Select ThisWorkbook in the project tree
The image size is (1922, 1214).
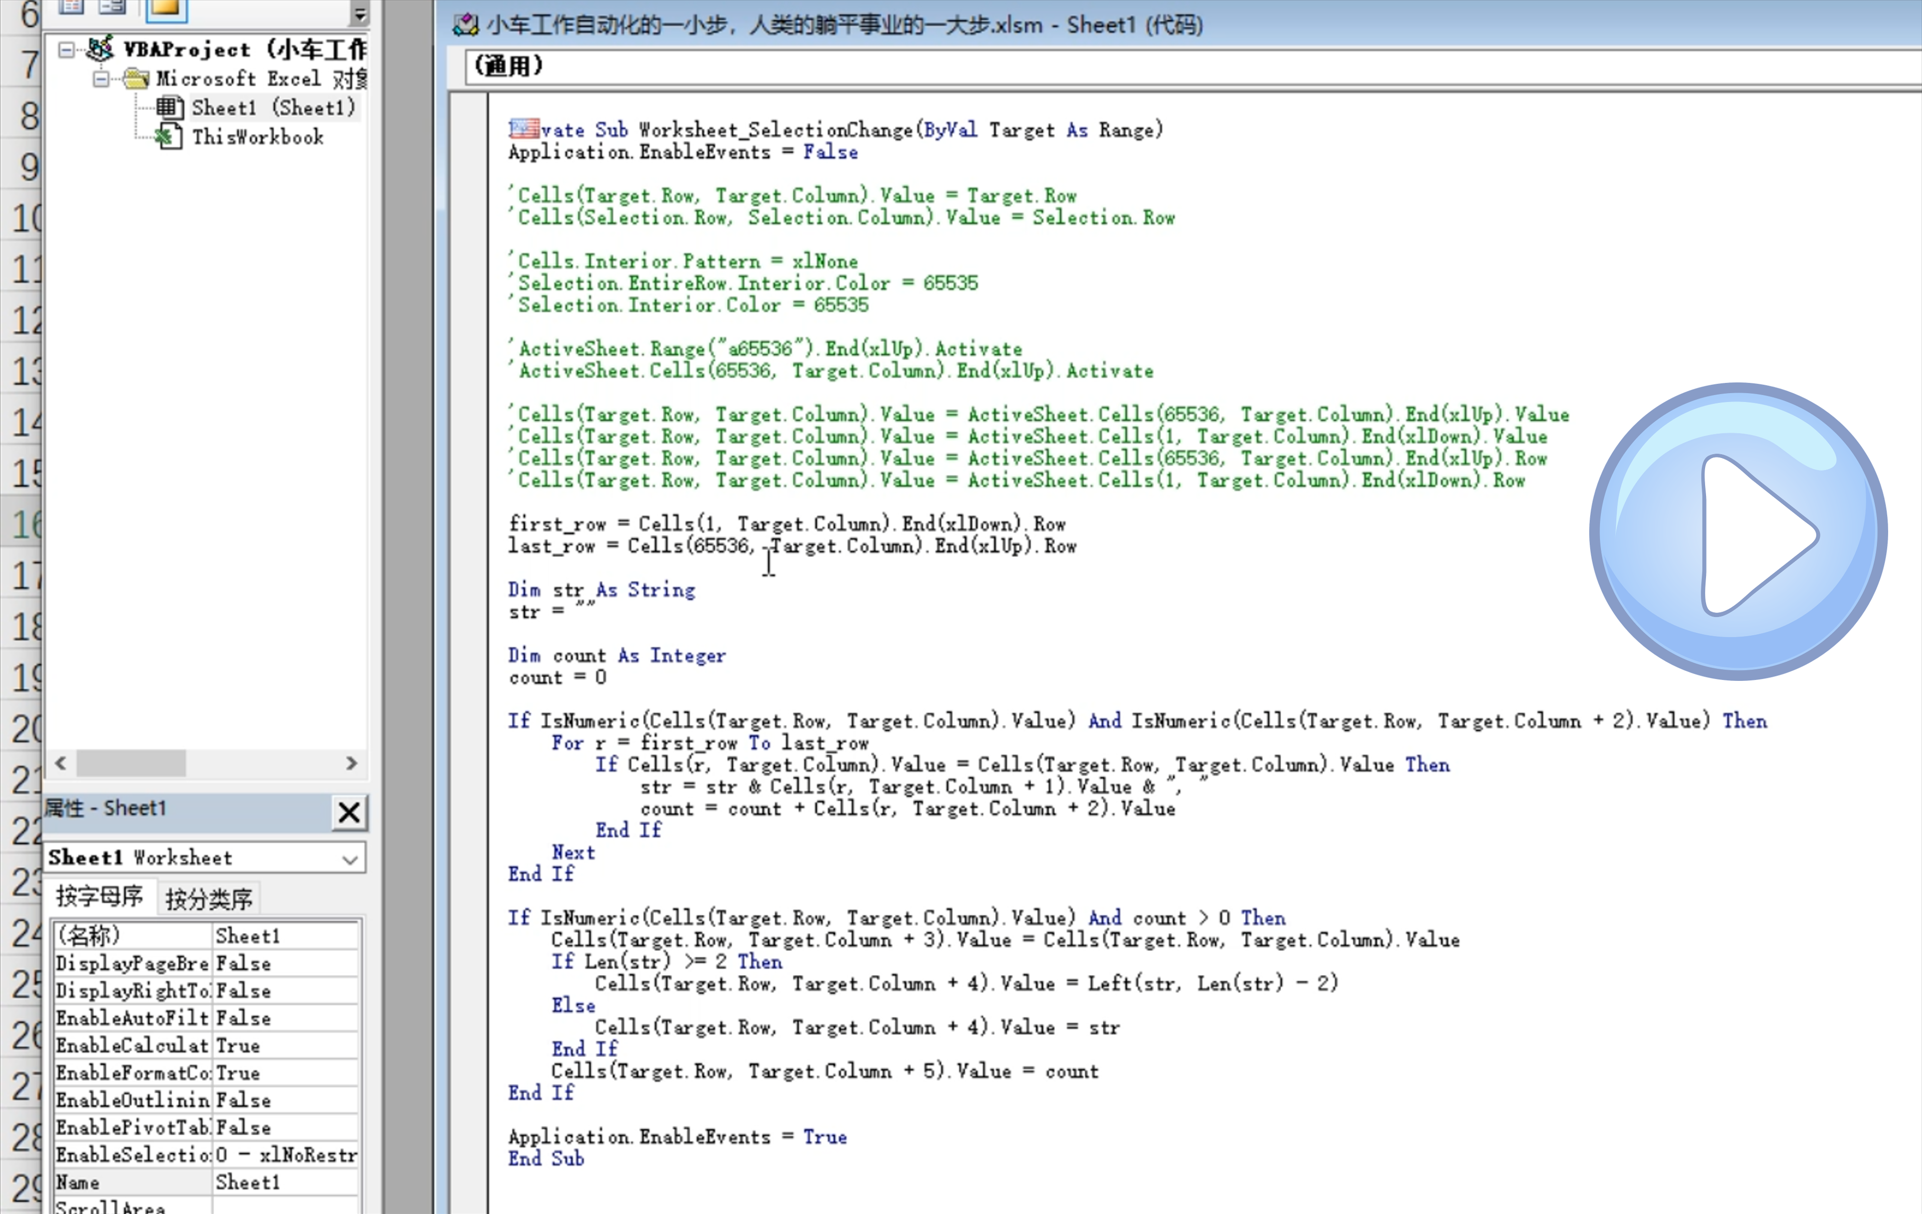point(257,137)
